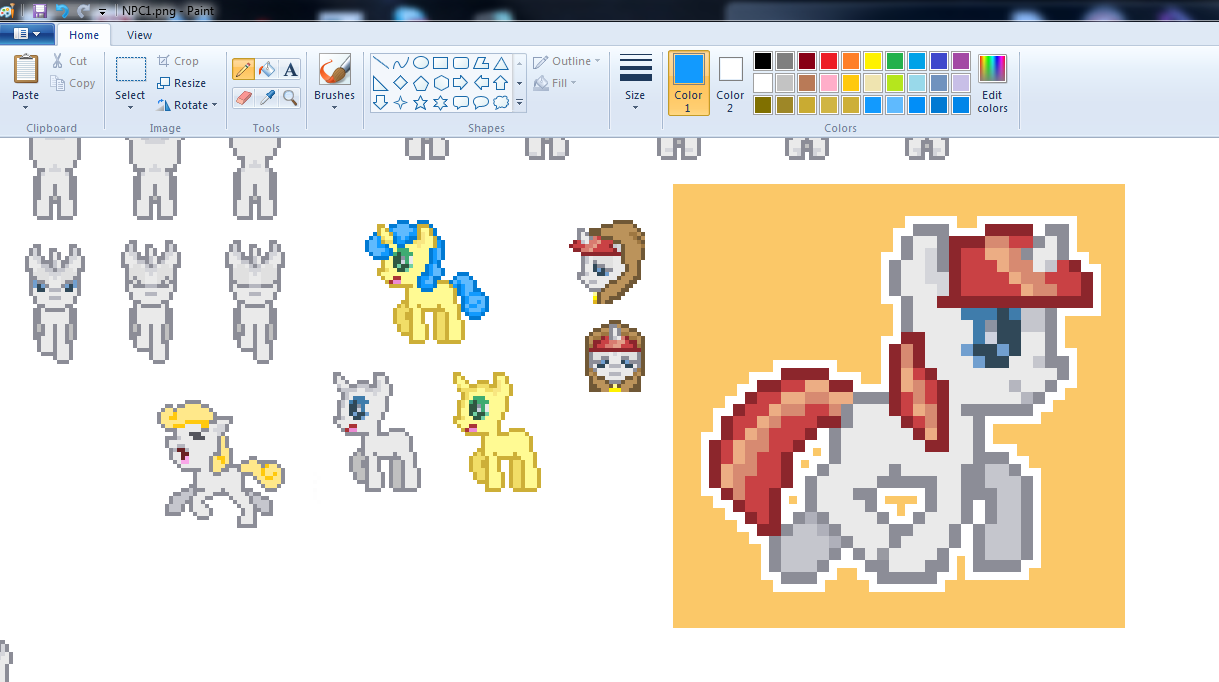Choose the Left arrow shape

pos(481,82)
